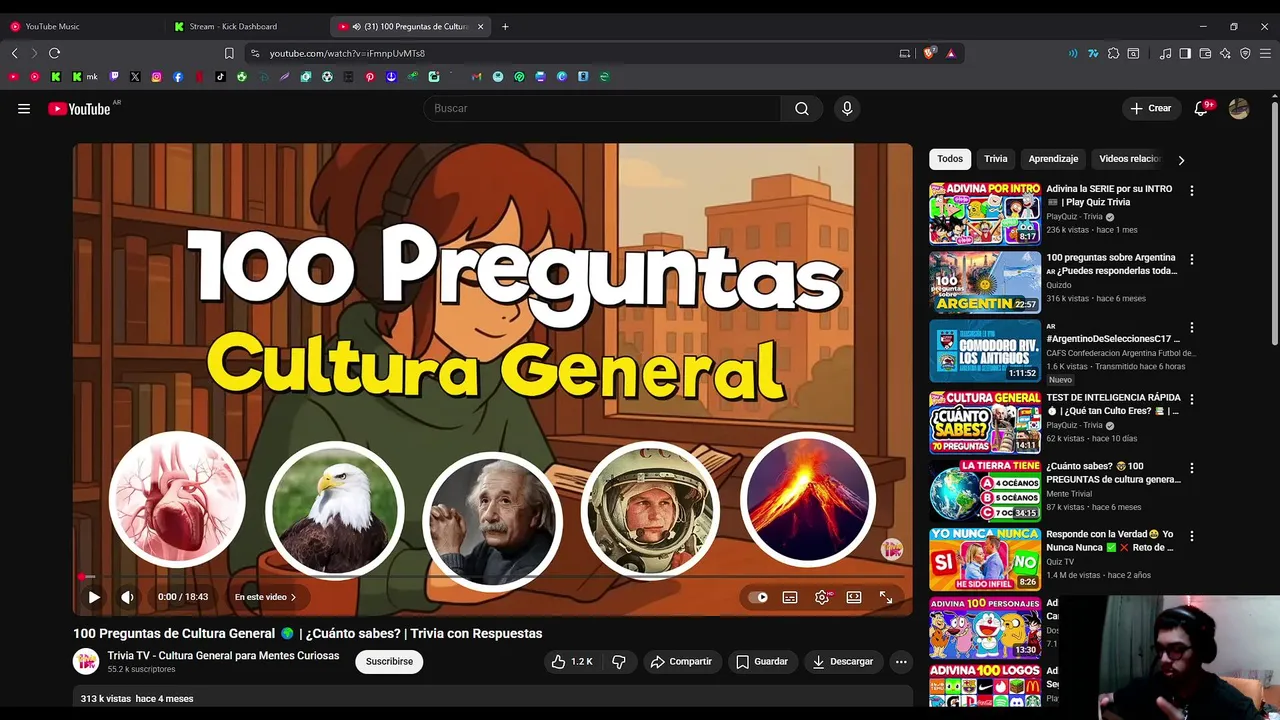Mute the video volume
This screenshot has width=1280, height=720.
click(x=127, y=597)
